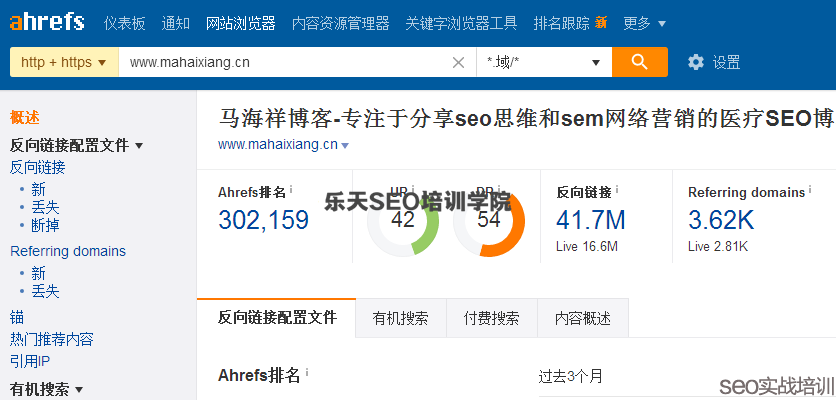836x400 pixels.
Task: Open the http + https protocol dropdown
Action: tap(64, 62)
